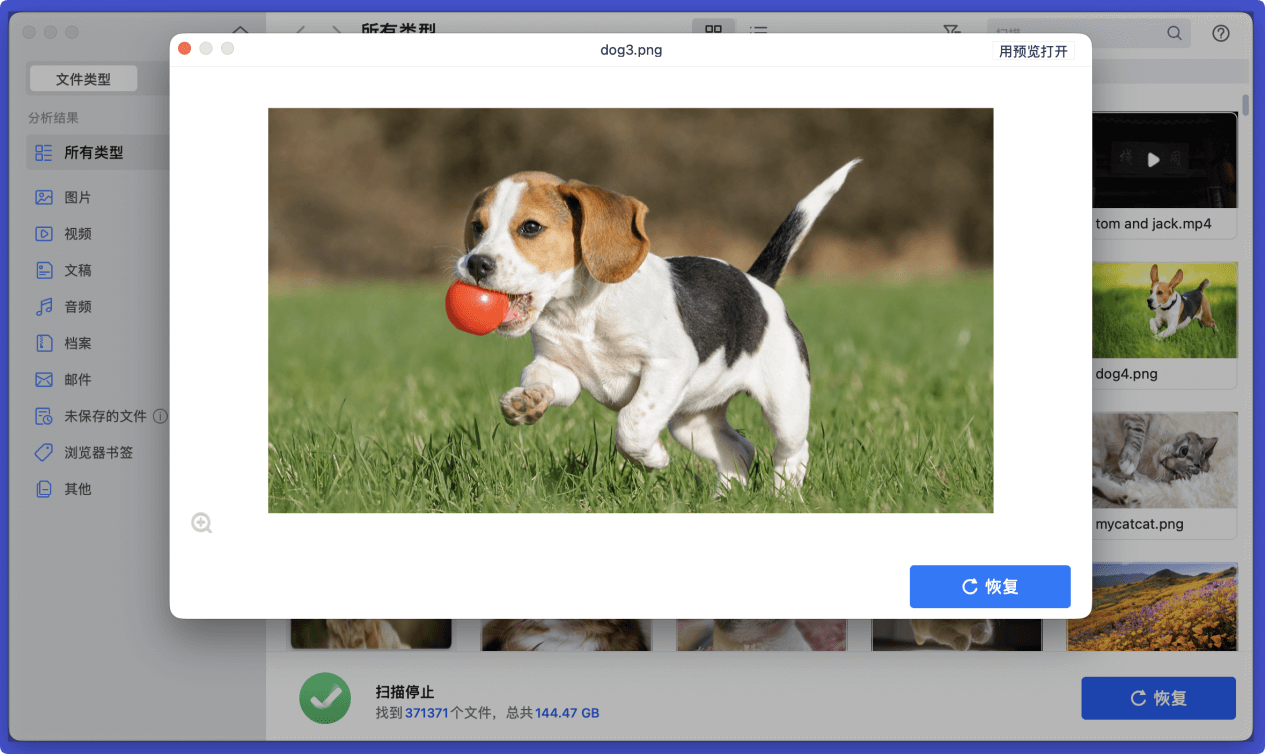Click the zoom-in magnifier in the preview
Image resolution: width=1265 pixels, height=754 pixels.
[202, 523]
